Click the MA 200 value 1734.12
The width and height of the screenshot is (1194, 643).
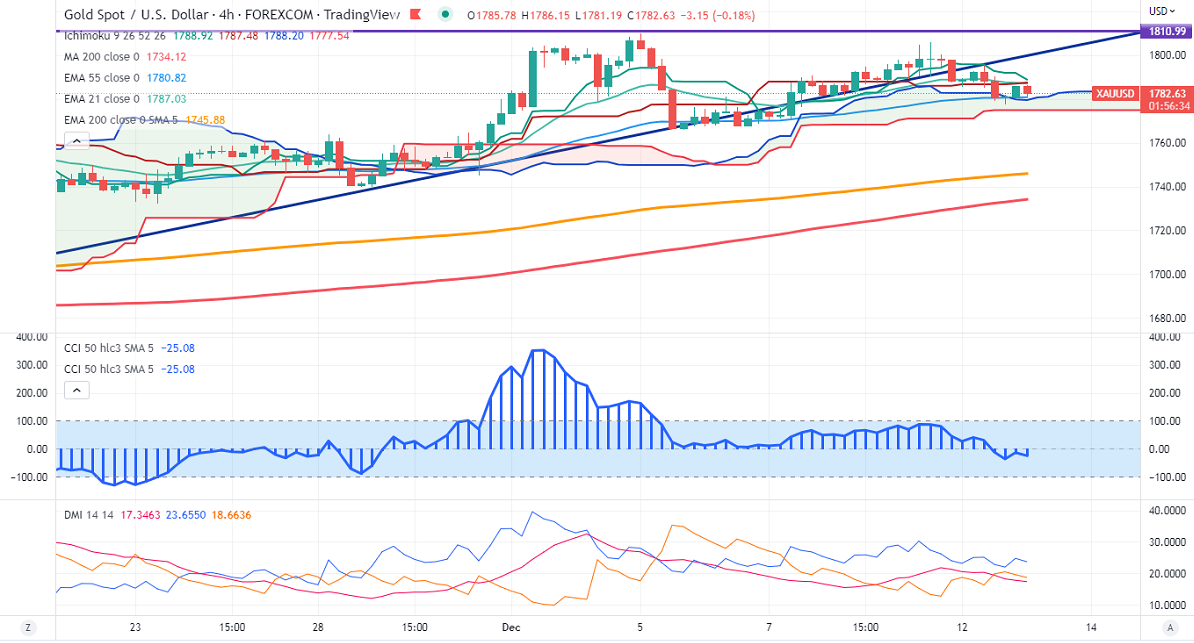[166, 56]
